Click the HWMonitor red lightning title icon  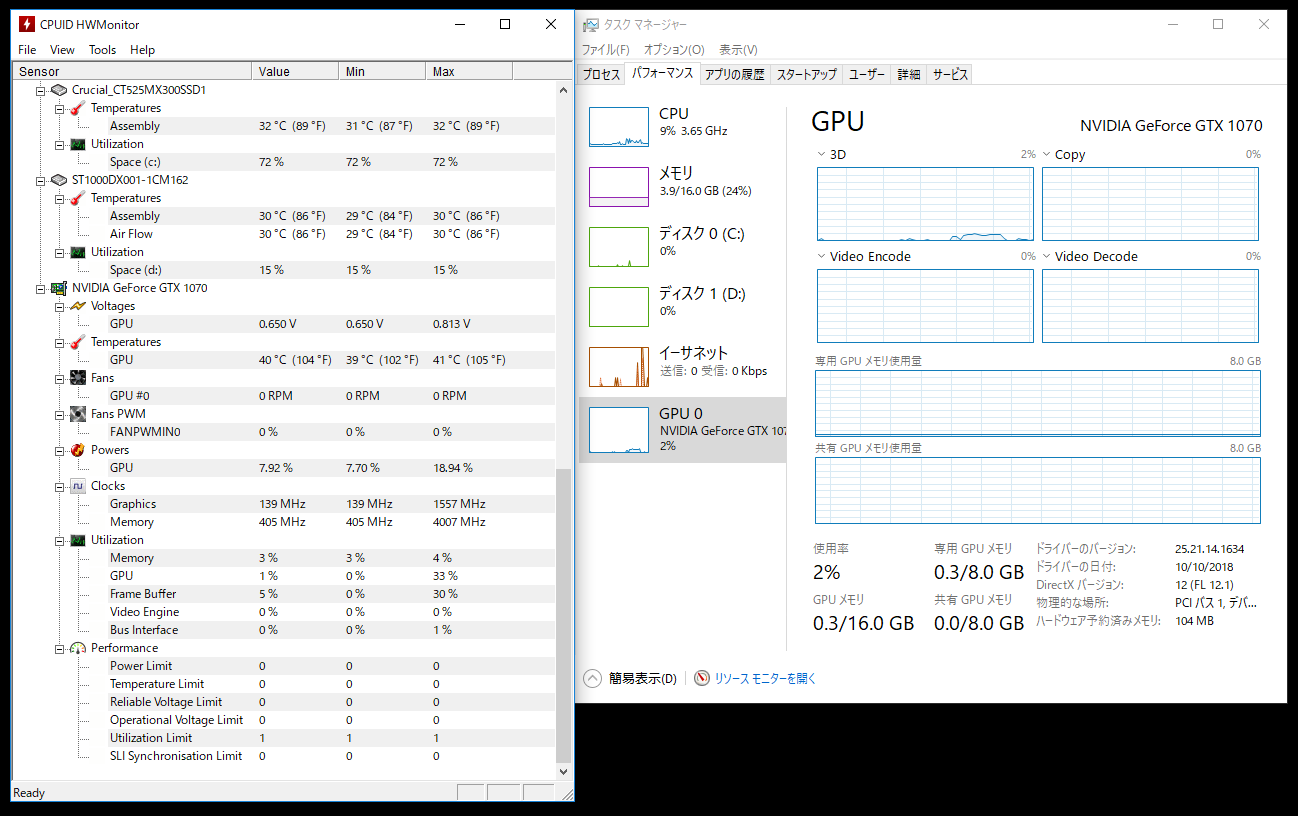click(x=26, y=24)
